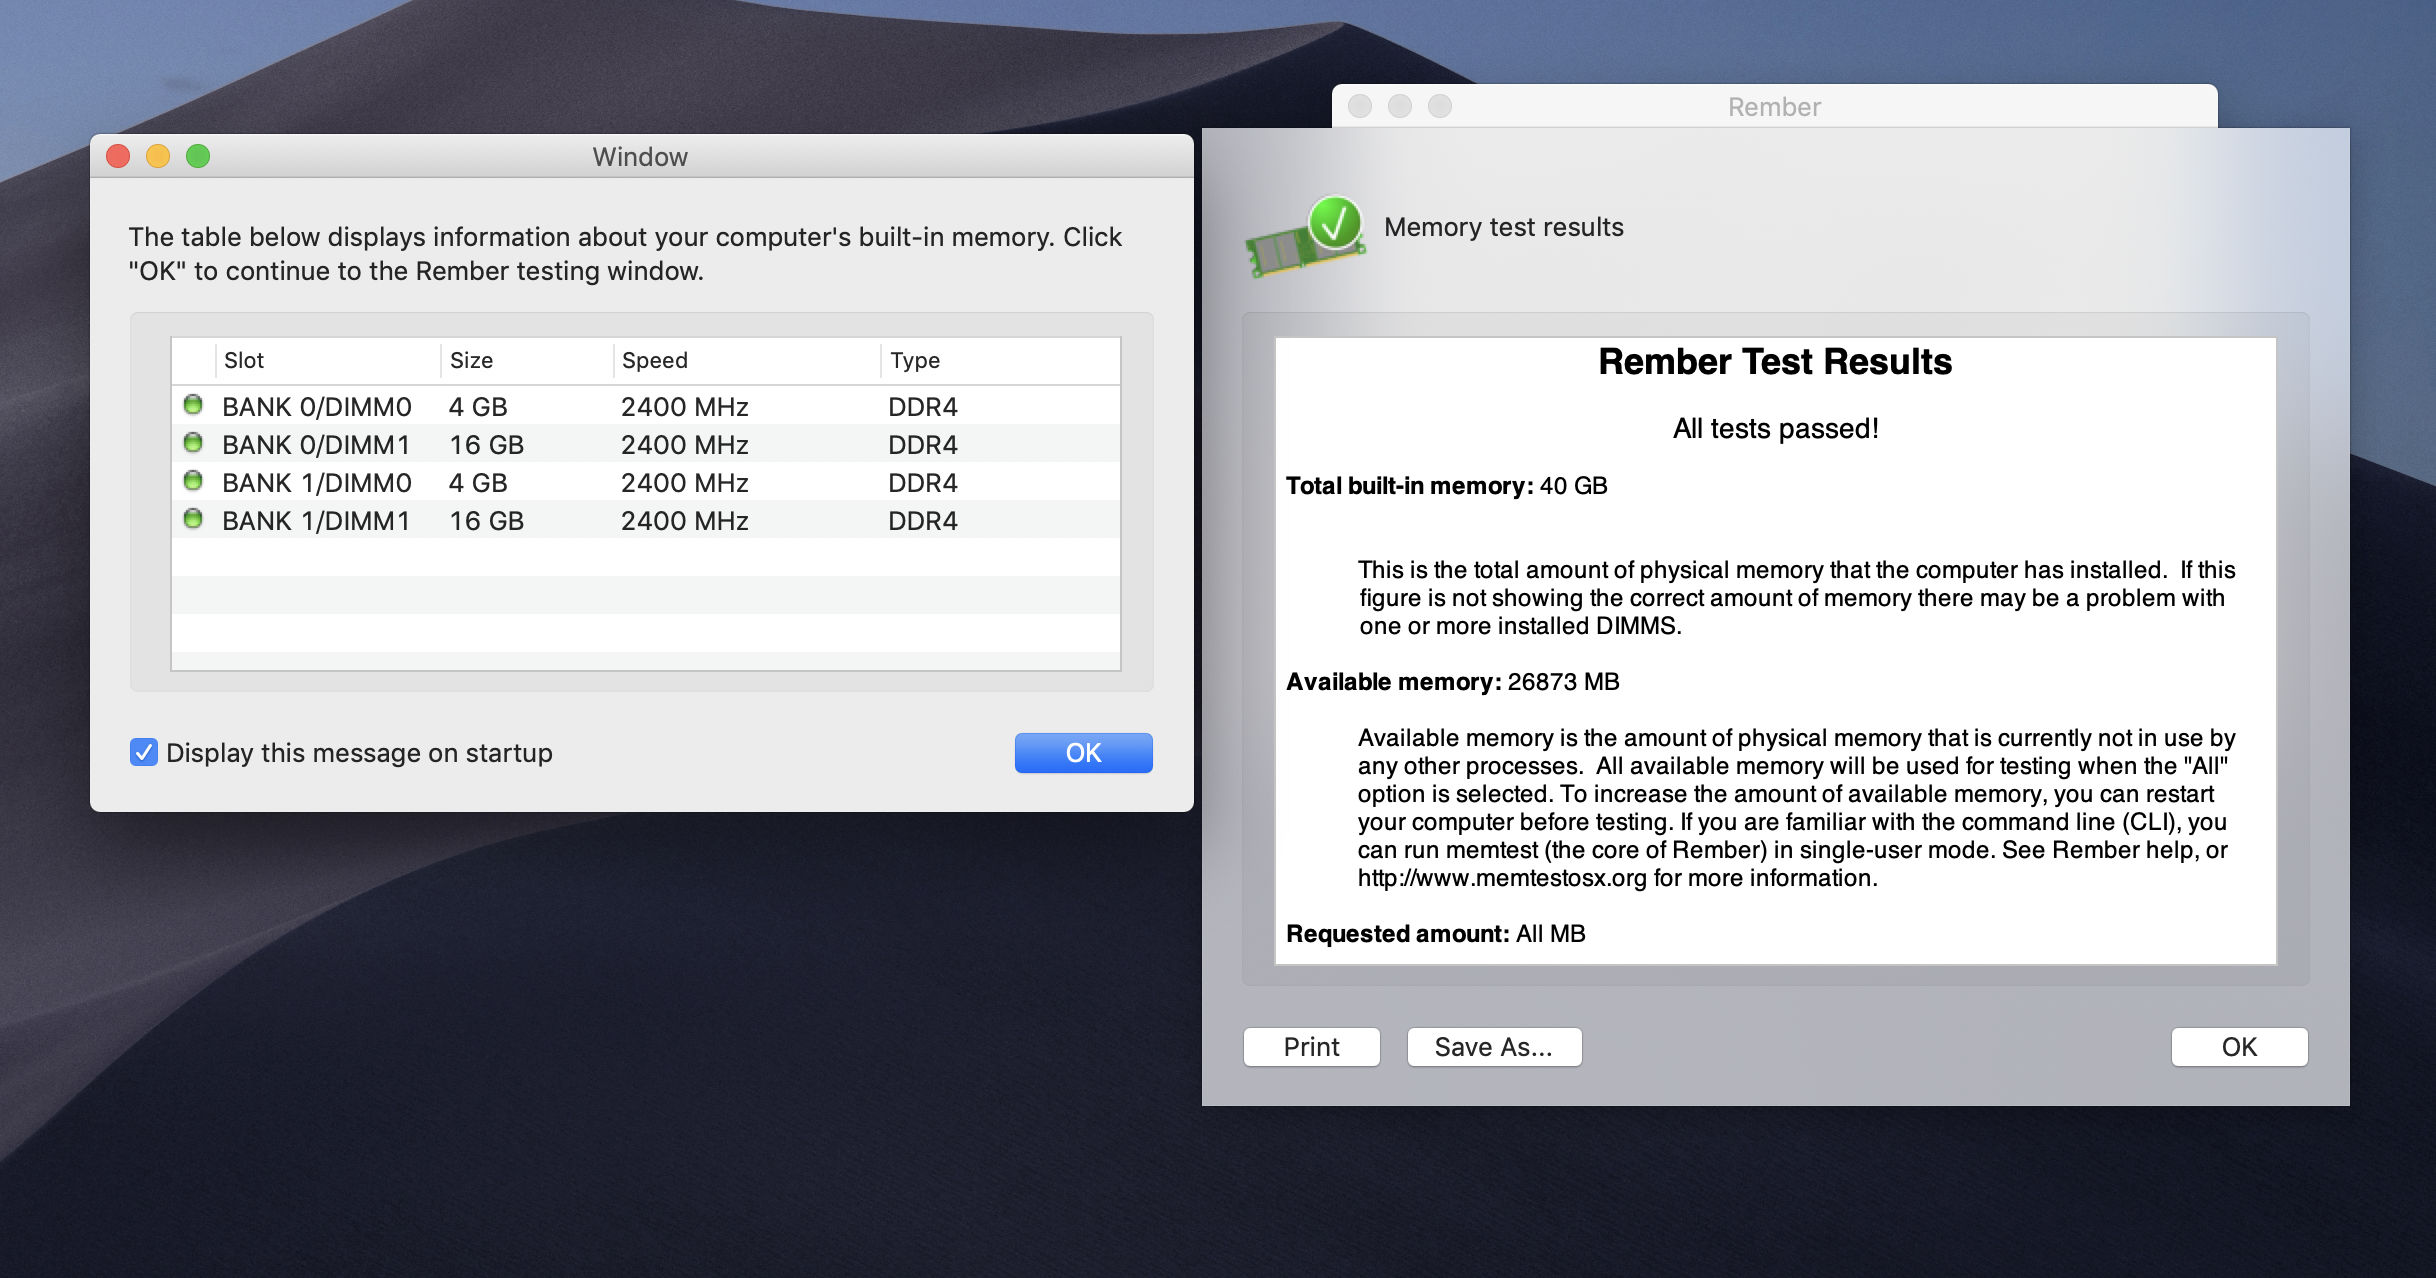Click the http://www.memtestosx.org address text

1502,878
